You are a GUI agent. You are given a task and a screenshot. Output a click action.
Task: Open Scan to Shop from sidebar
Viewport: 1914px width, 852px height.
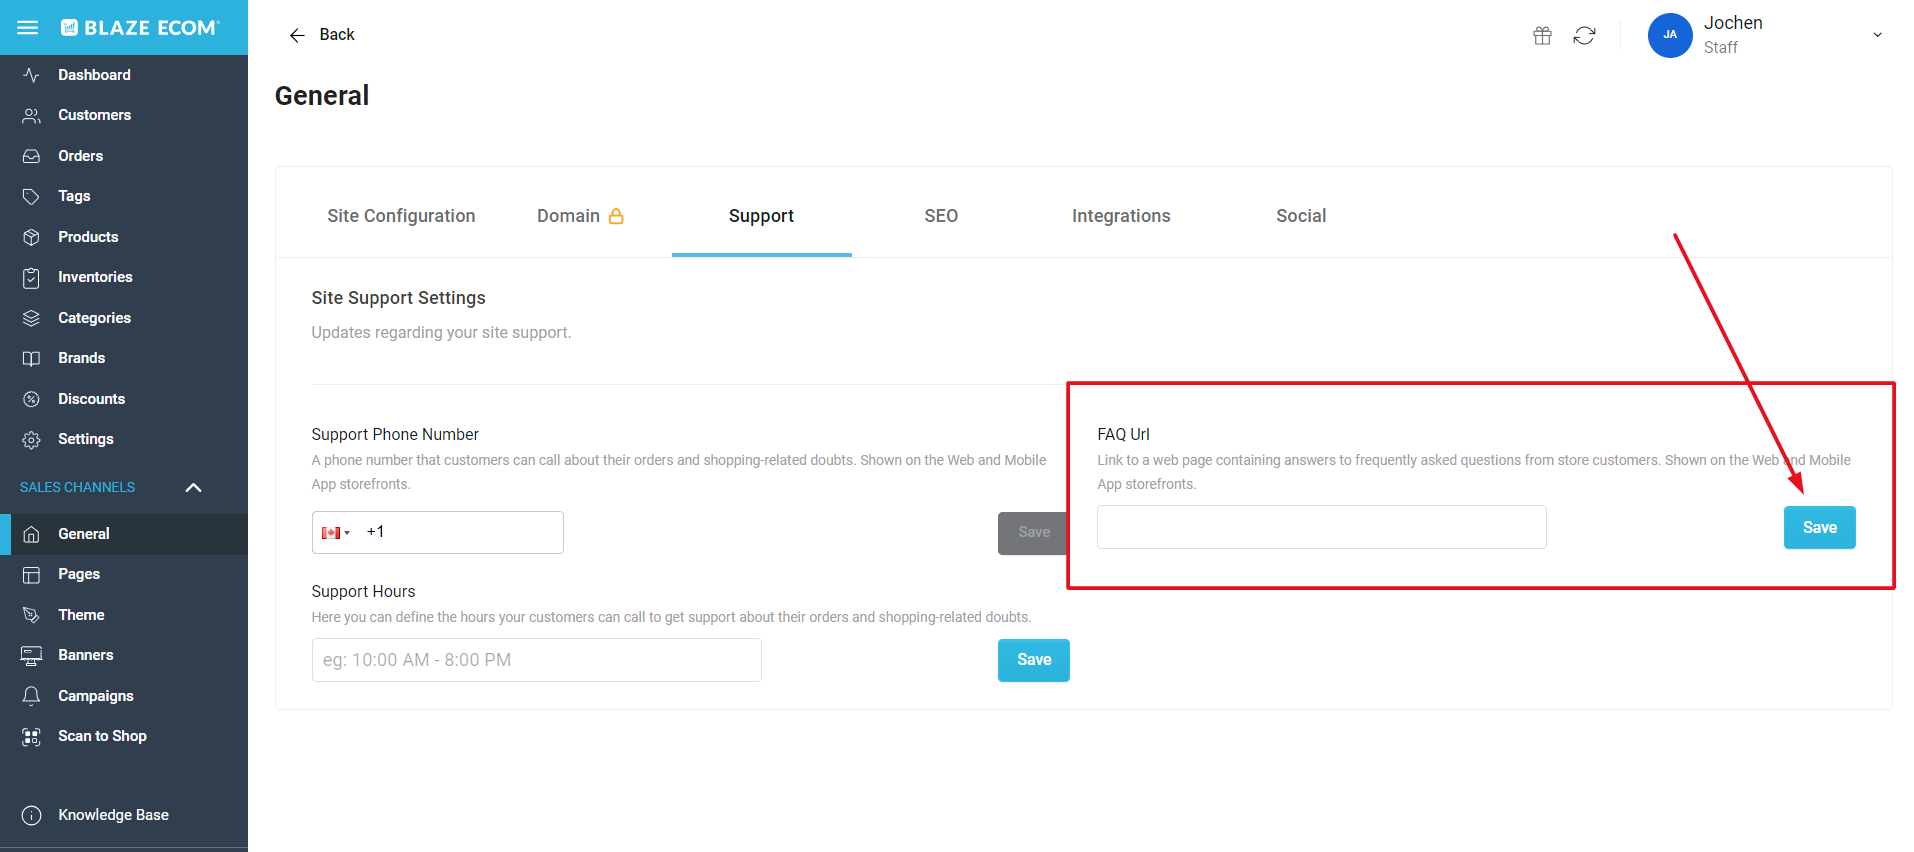point(102,736)
